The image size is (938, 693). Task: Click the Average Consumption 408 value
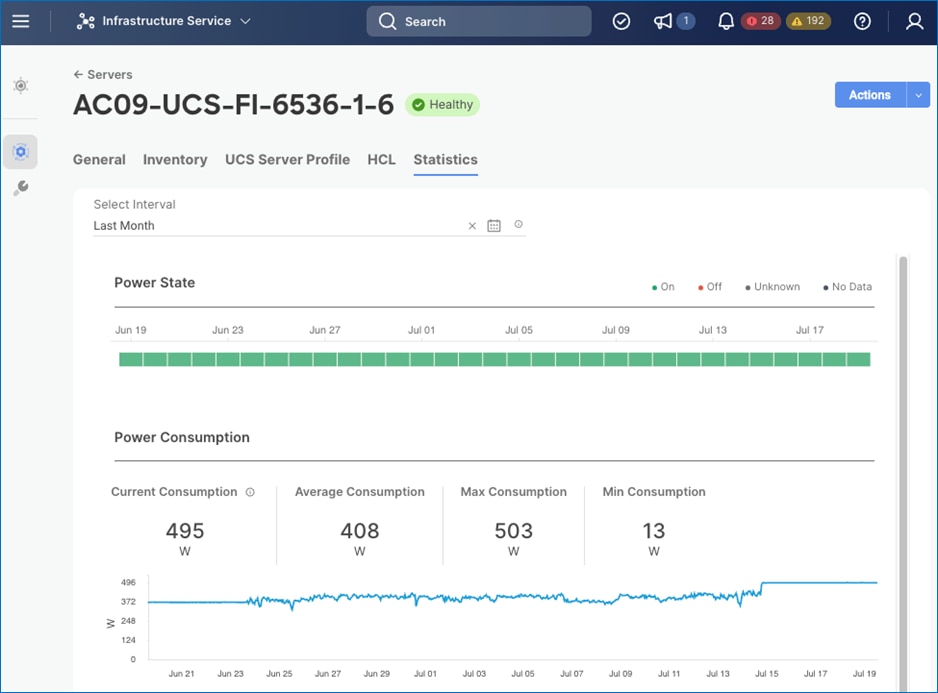[x=360, y=531]
